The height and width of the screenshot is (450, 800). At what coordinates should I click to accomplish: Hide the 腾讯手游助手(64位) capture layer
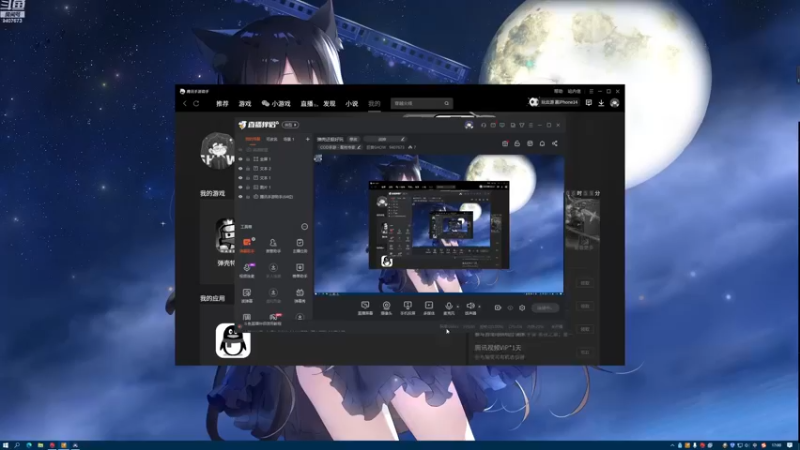pyautogui.click(x=241, y=197)
